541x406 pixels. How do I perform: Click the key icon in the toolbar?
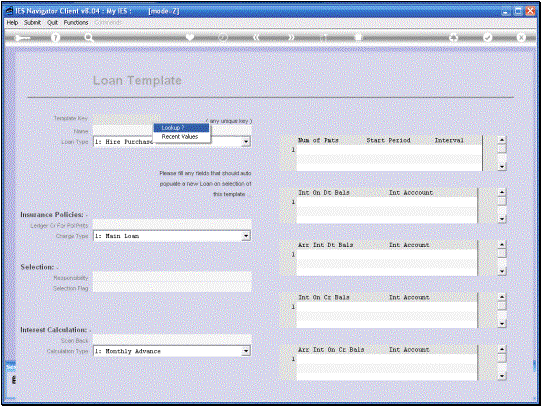pos(22,38)
